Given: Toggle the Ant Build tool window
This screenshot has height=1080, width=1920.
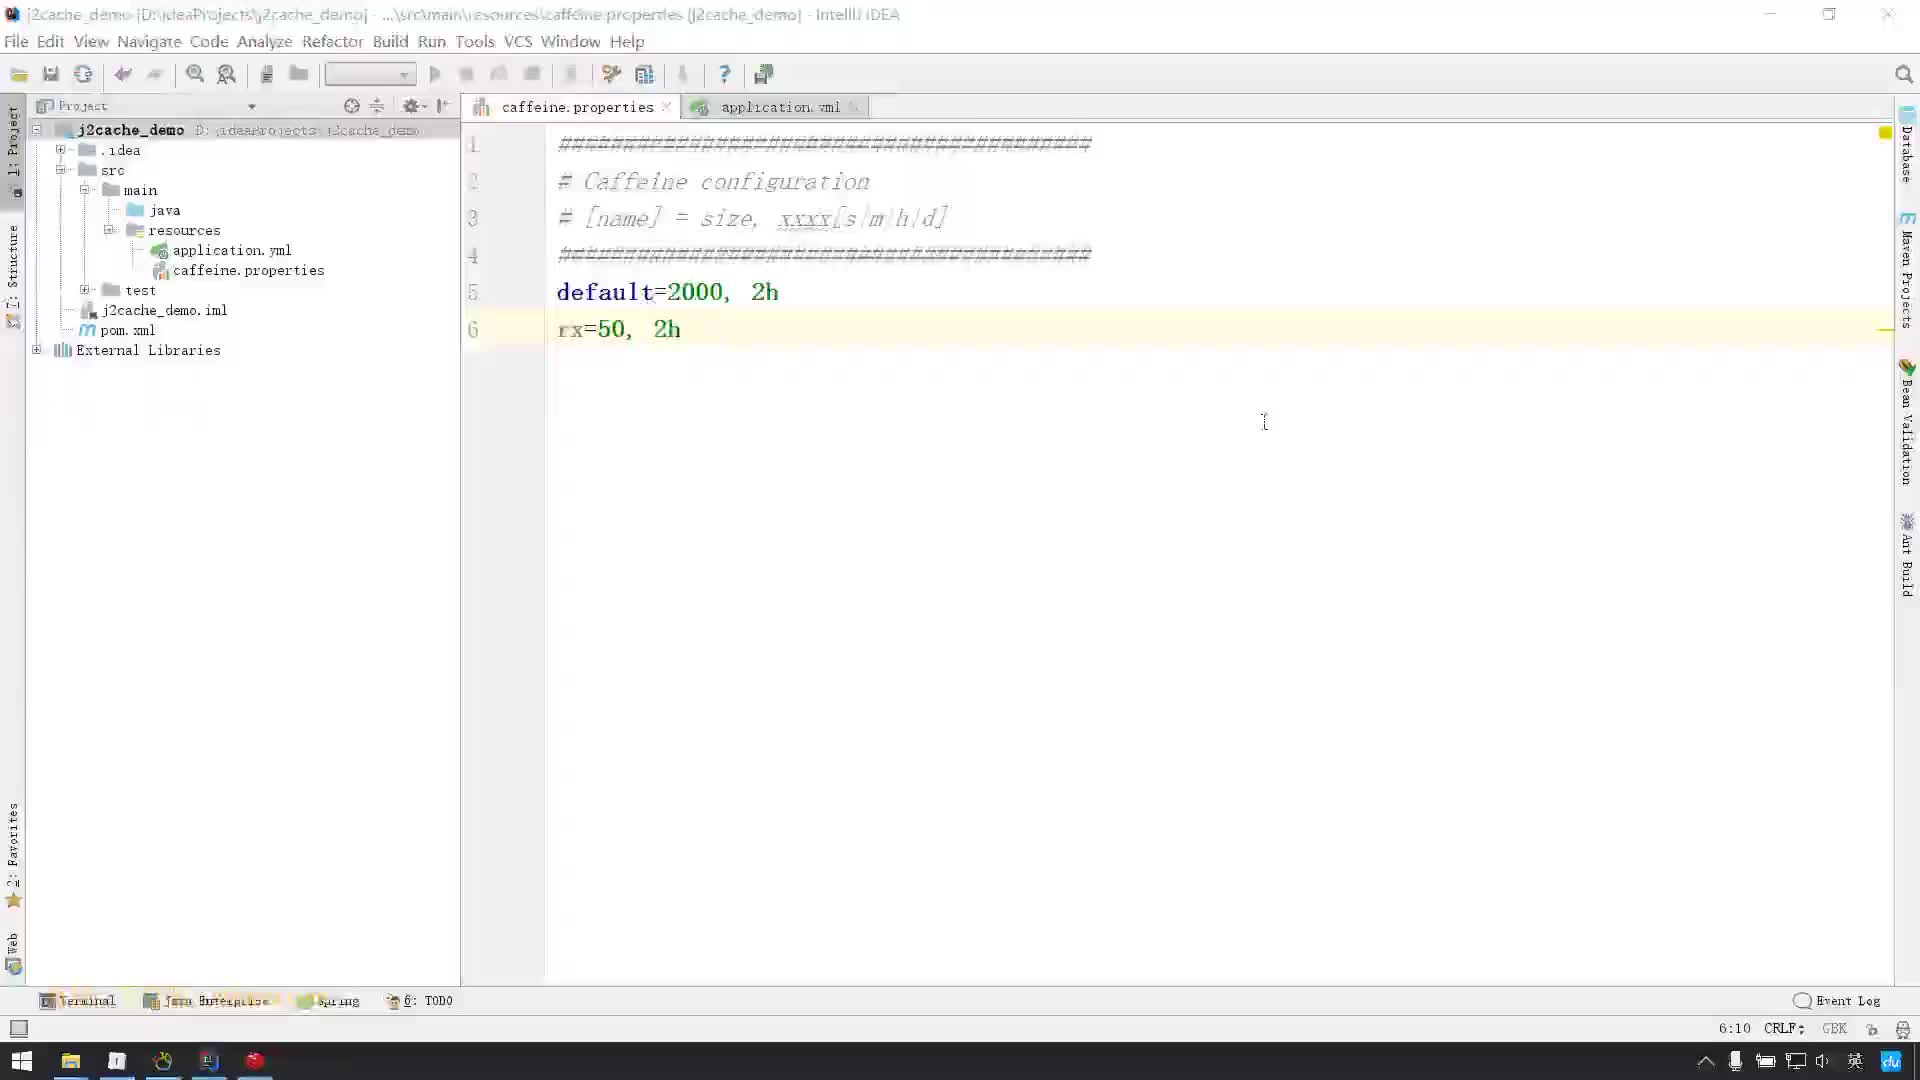Looking at the screenshot, I should coord(1907,554).
